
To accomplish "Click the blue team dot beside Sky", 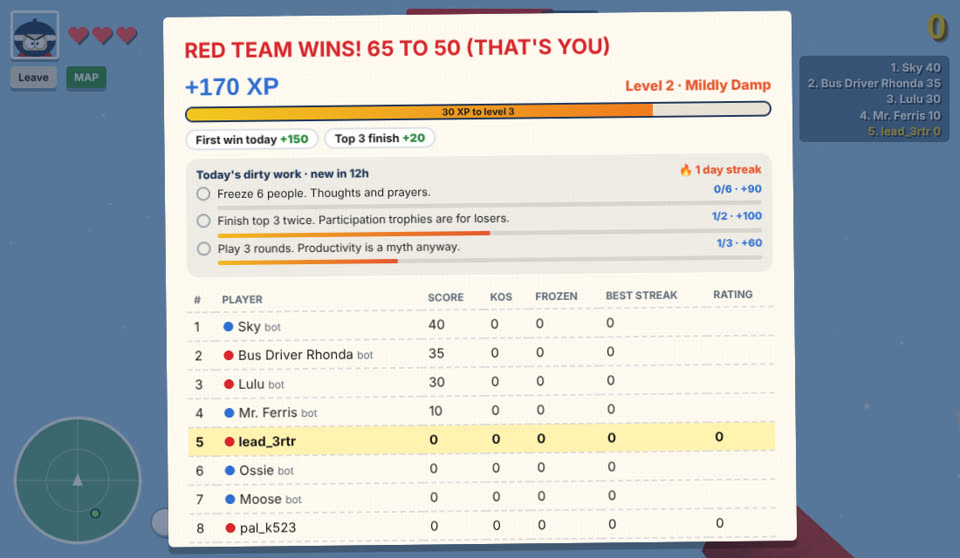I will pos(228,326).
